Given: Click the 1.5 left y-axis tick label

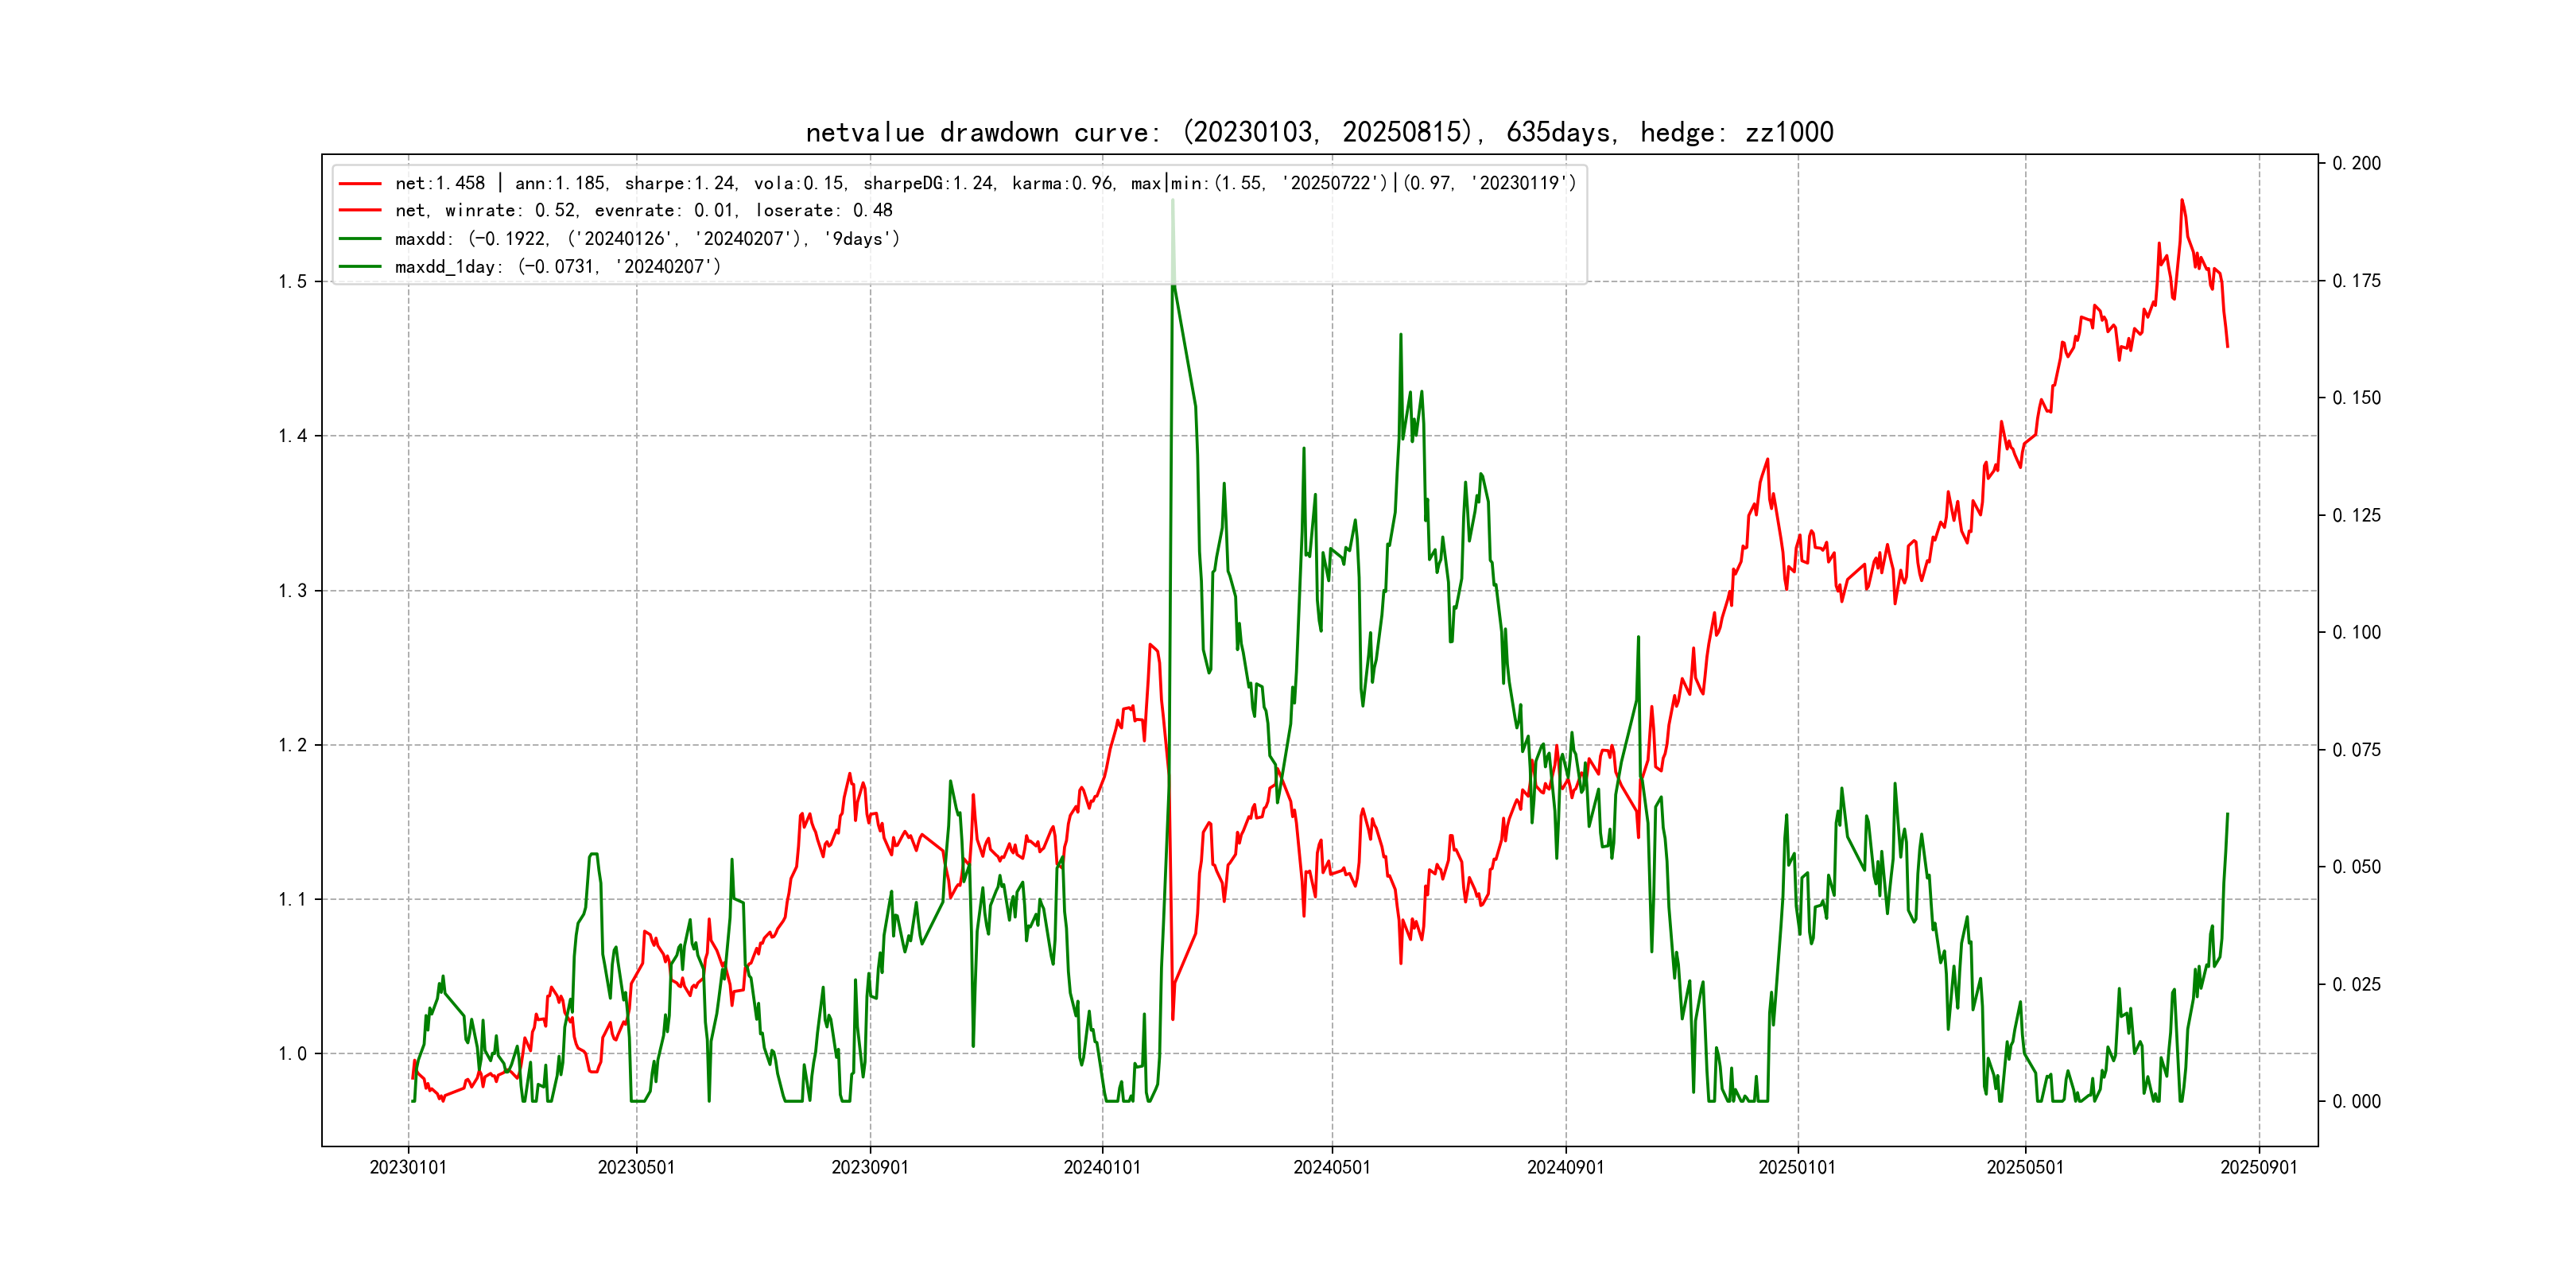Looking at the screenshot, I should click(x=292, y=282).
